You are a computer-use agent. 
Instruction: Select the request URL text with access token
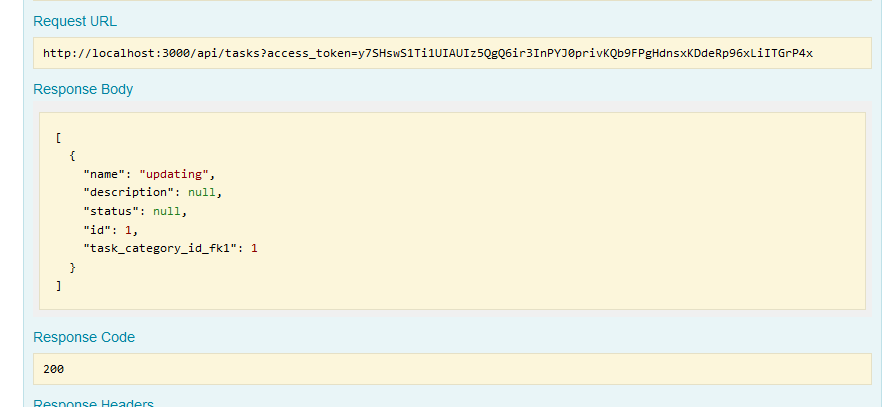coord(428,53)
